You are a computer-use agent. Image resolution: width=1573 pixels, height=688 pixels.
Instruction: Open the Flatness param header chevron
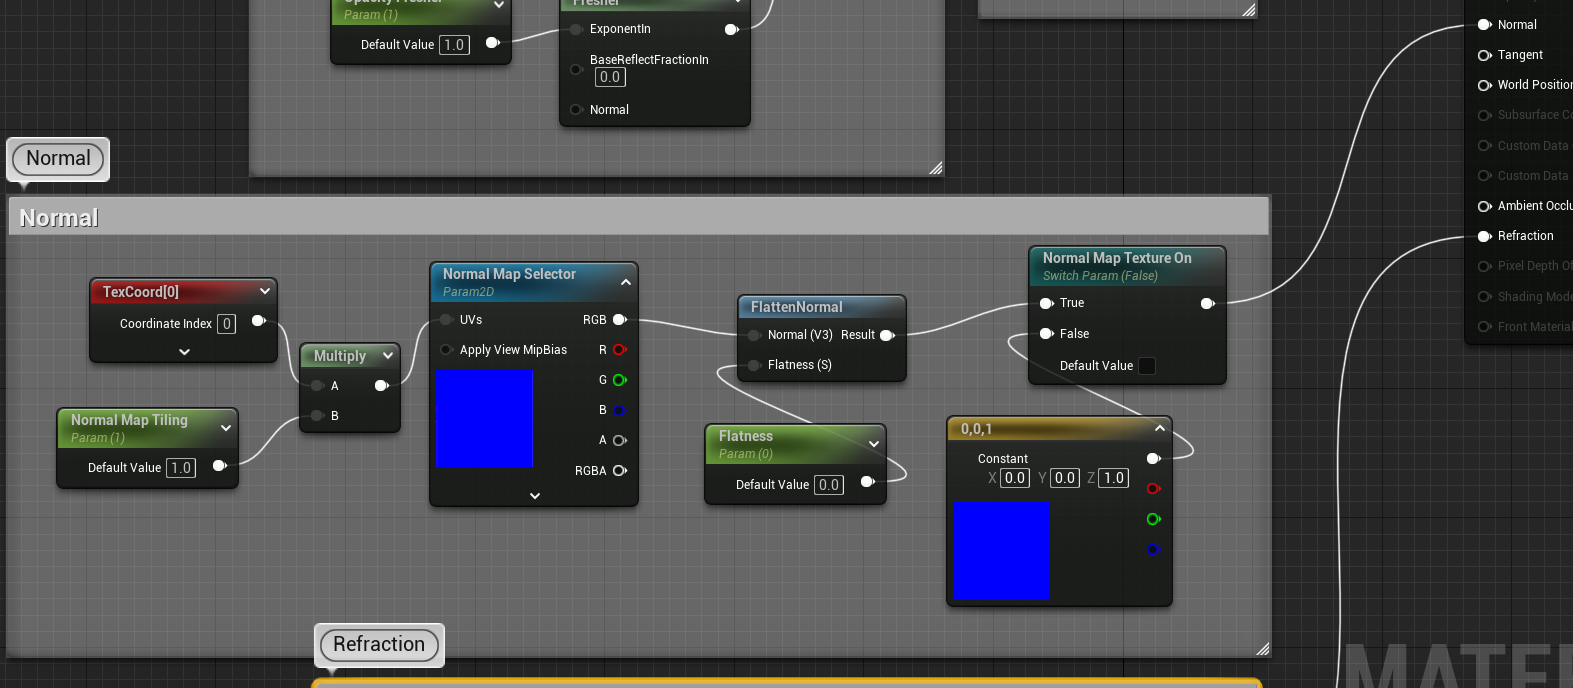pos(874,444)
